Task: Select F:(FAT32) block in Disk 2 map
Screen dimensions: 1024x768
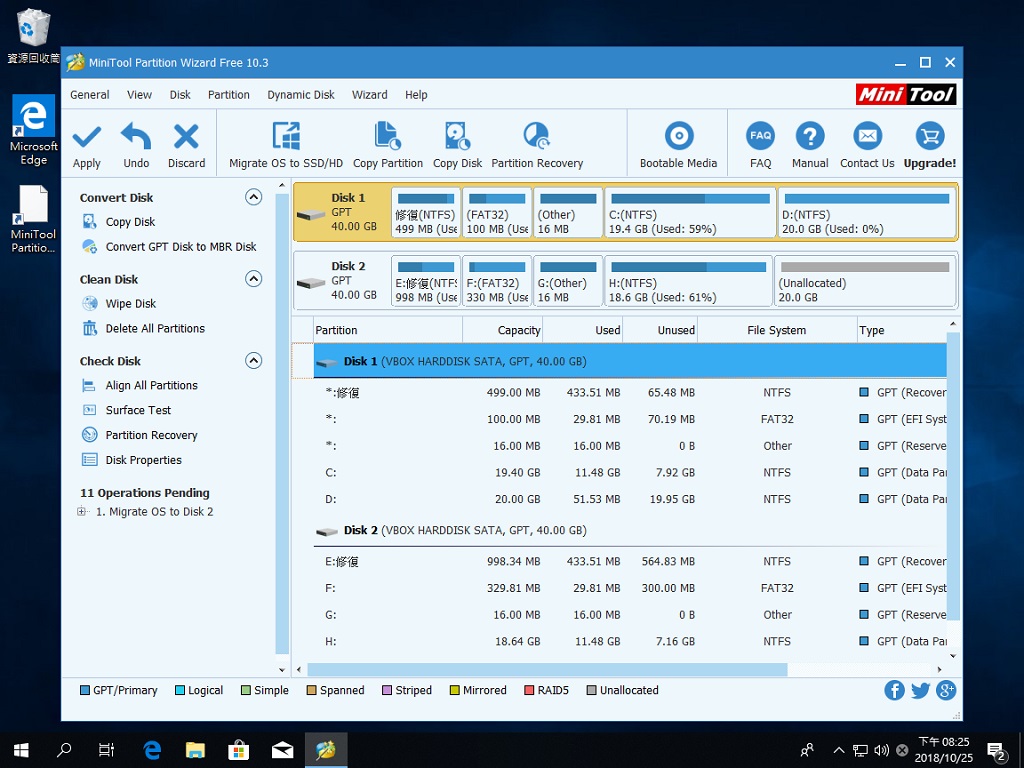Action: click(496, 281)
